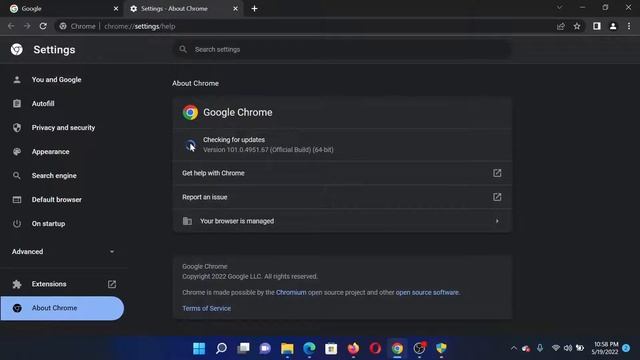Launch Microsoft Edge from taskbar
640x360 pixels.
coord(309,348)
